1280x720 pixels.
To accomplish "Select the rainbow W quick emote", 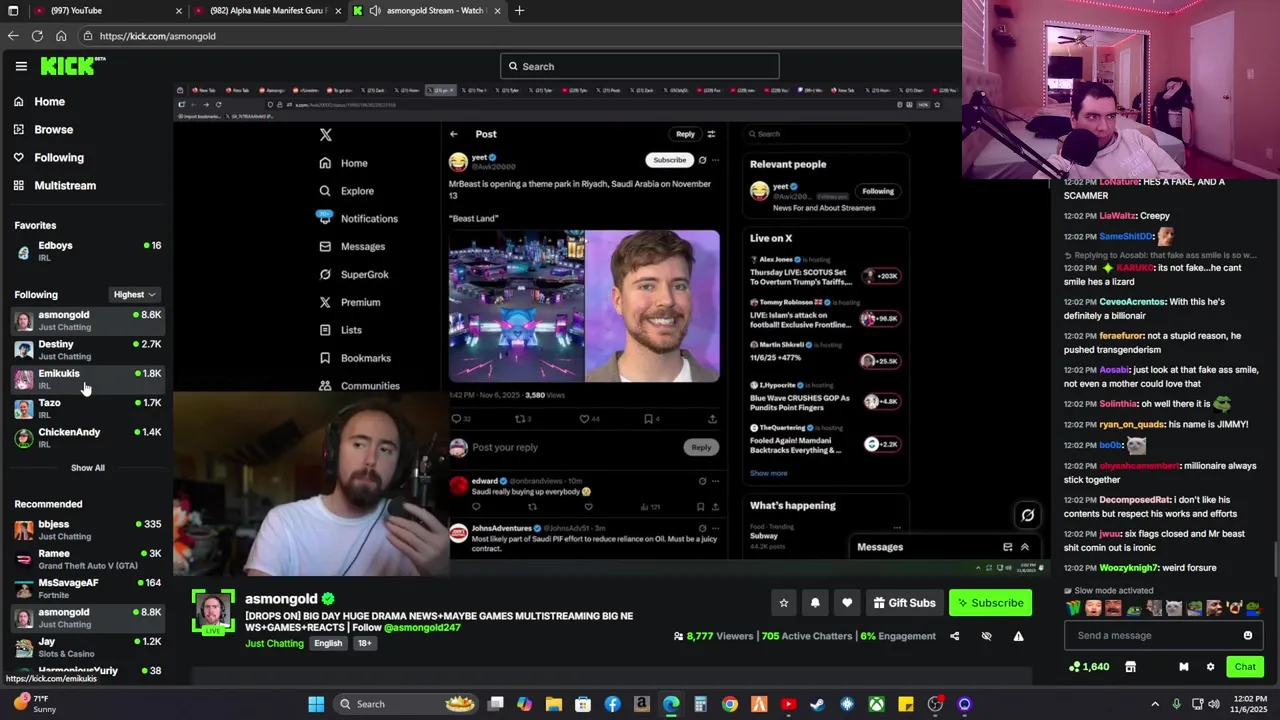I will point(1073,608).
